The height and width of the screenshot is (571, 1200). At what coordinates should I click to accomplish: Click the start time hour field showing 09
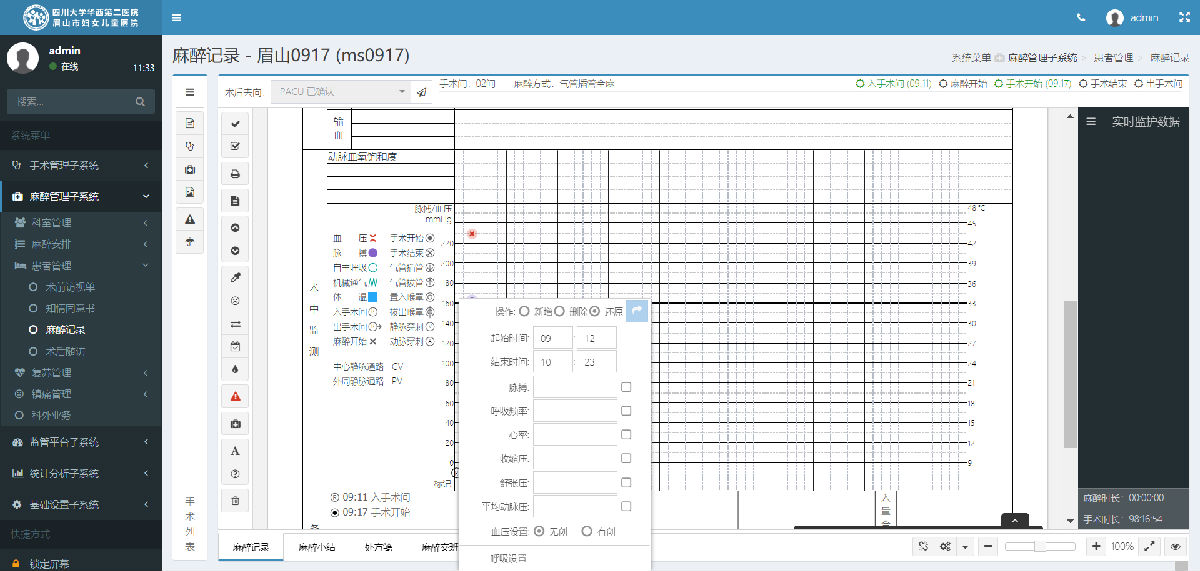click(554, 338)
